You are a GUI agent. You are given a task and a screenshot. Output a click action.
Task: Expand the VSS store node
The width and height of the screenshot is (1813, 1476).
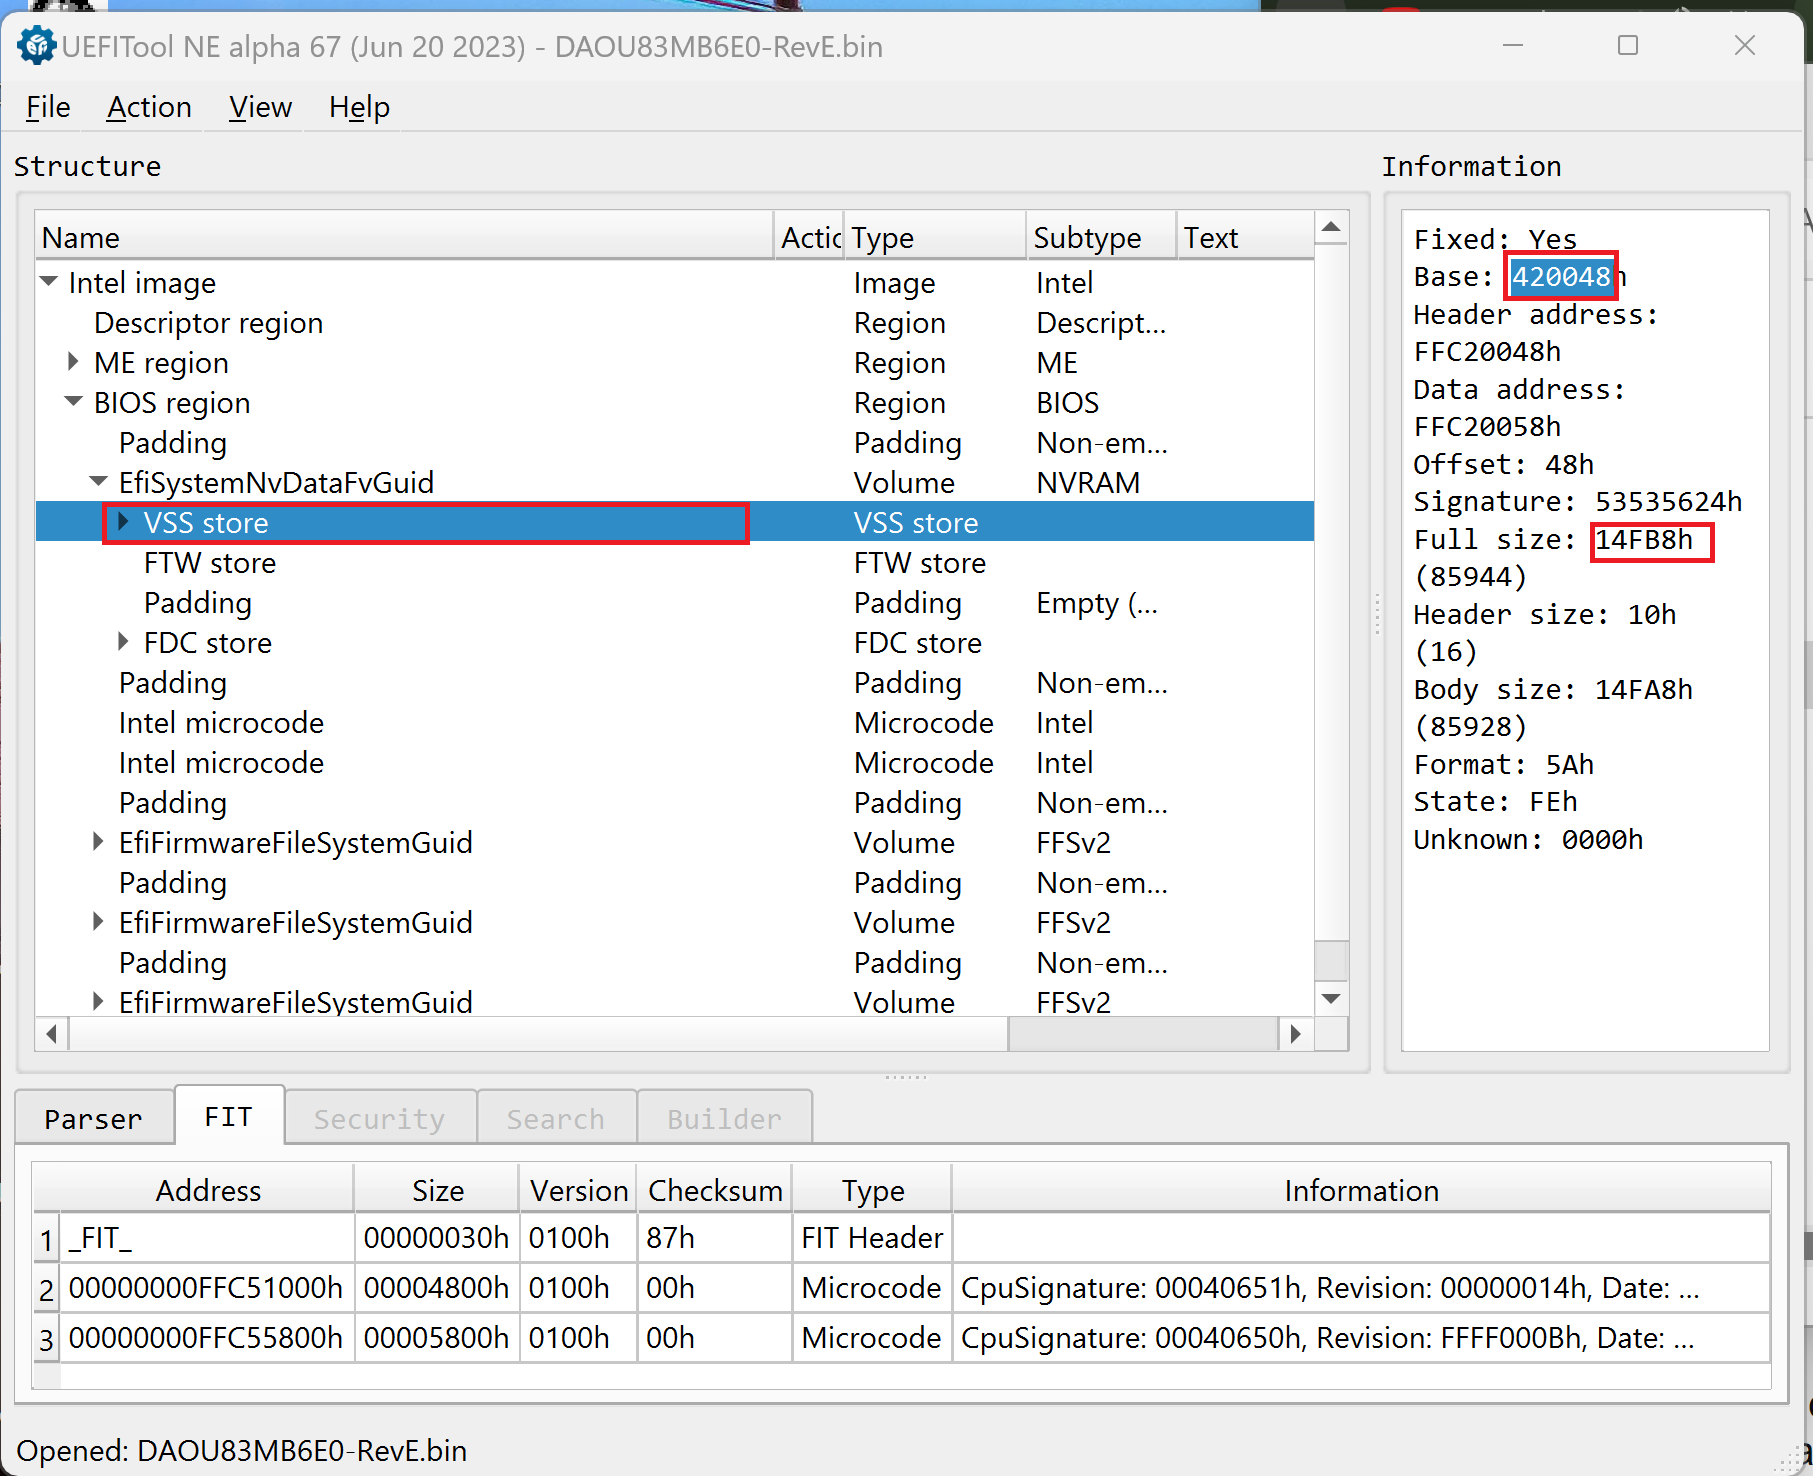coord(123,522)
